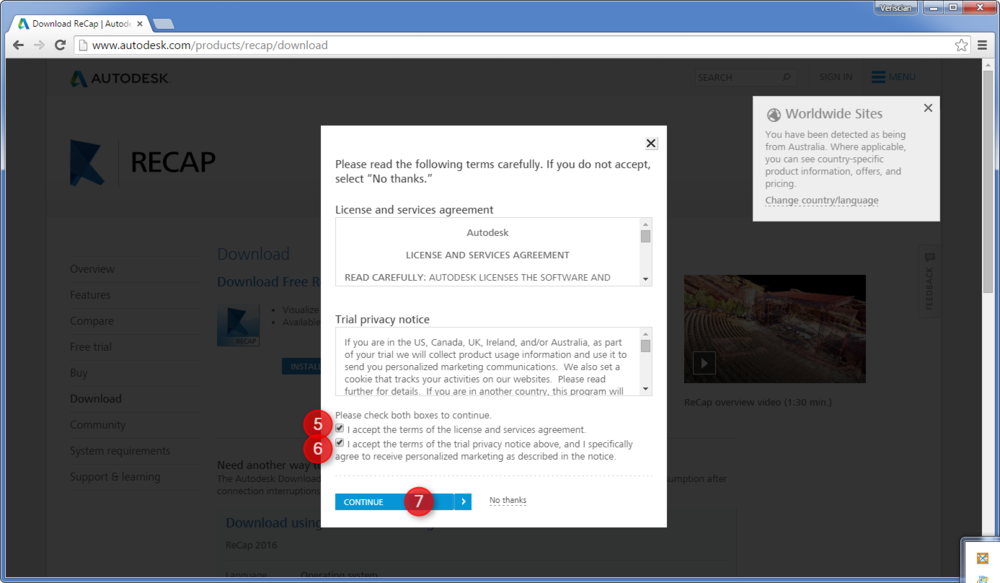The image size is (1000, 583).
Task: Click the page icon in address bar
Action: (83, 45)
